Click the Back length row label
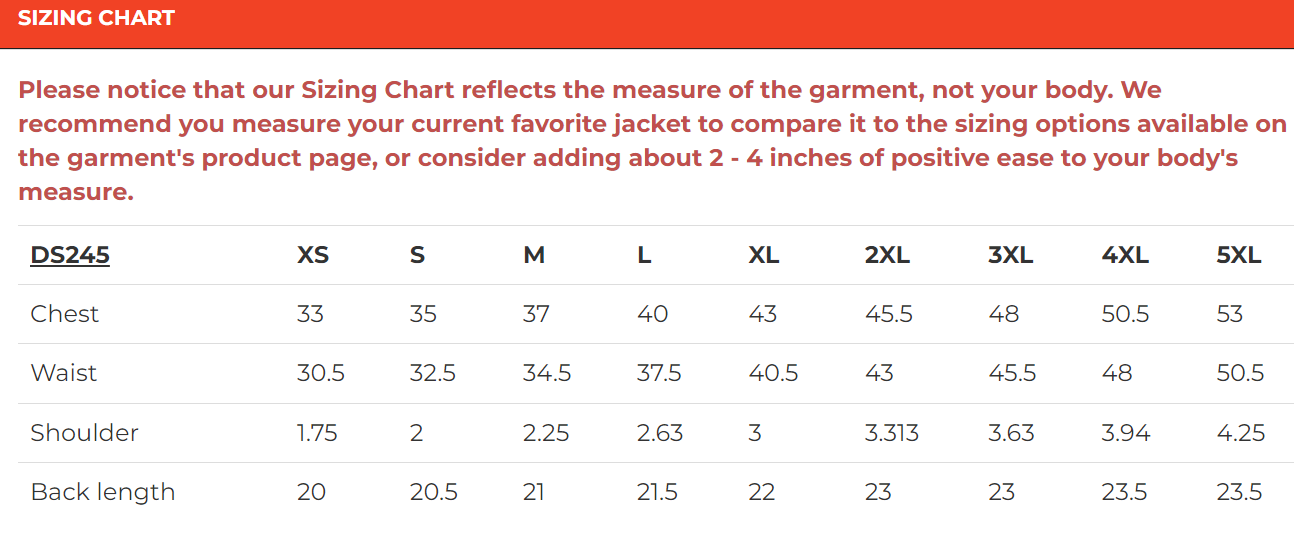This screenshot has width=1294, height=559. [x=103, y=492]
